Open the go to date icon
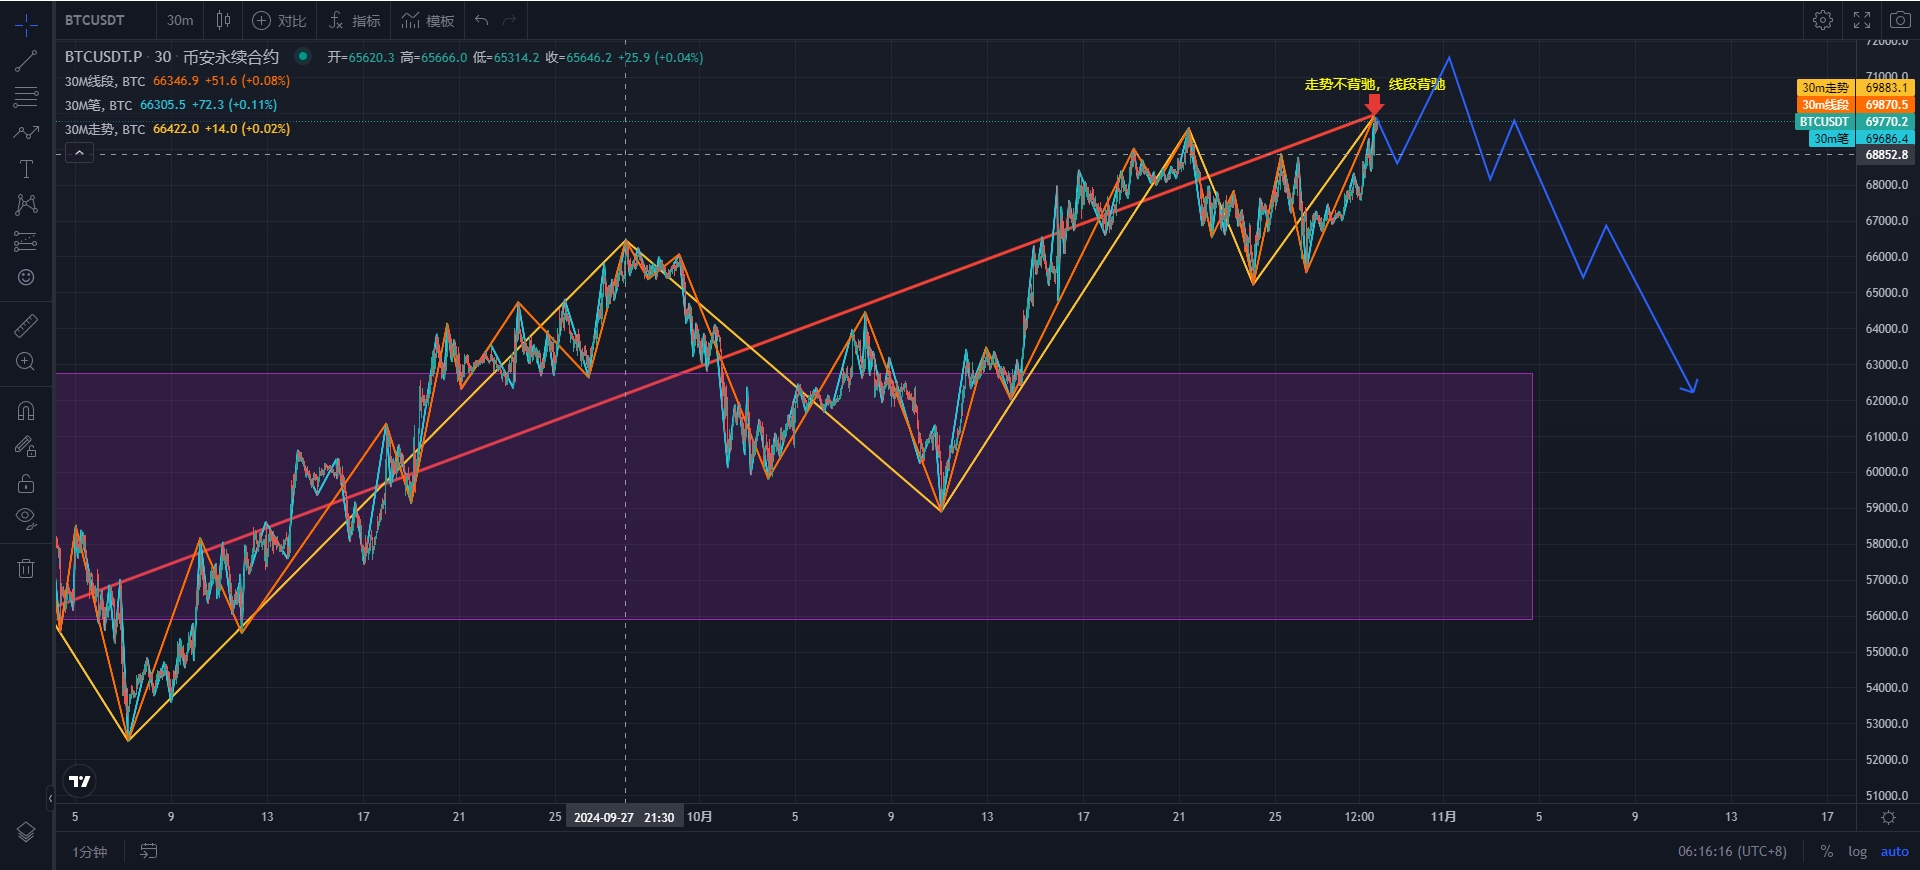The width and height of the screenshot is (1920, 870). pyautogui.click(x=149, y=851)
